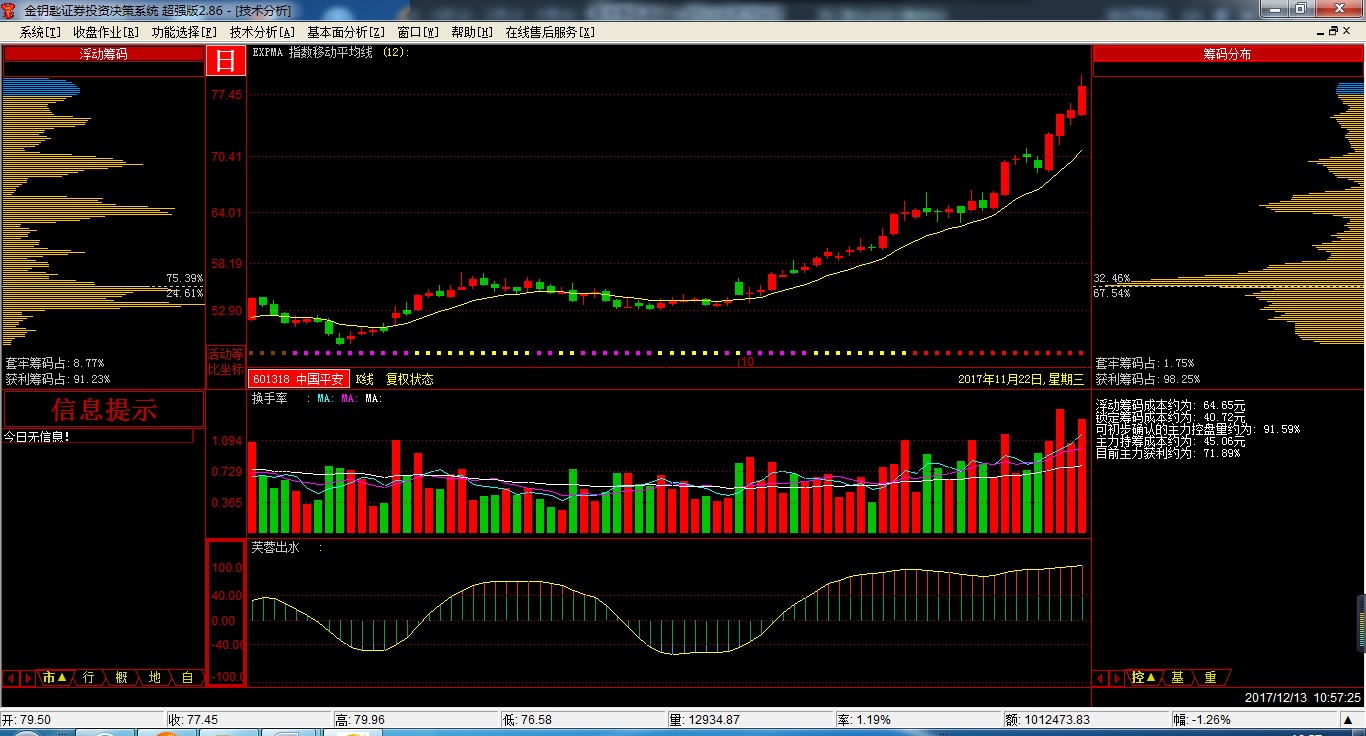Viewport: 1366px width, 736px height.
Task: Switch to the 行 tab
Action: (89, 678)
